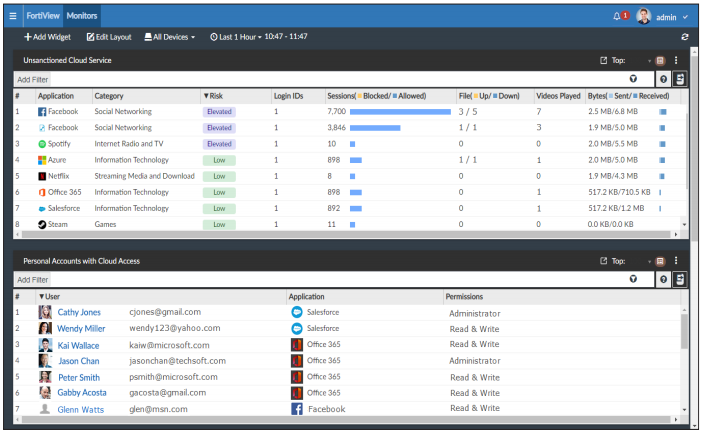Viewport: 702px width, 433px height.
Task: Open Peter Smith user link
Action: [x=79, y=377]
